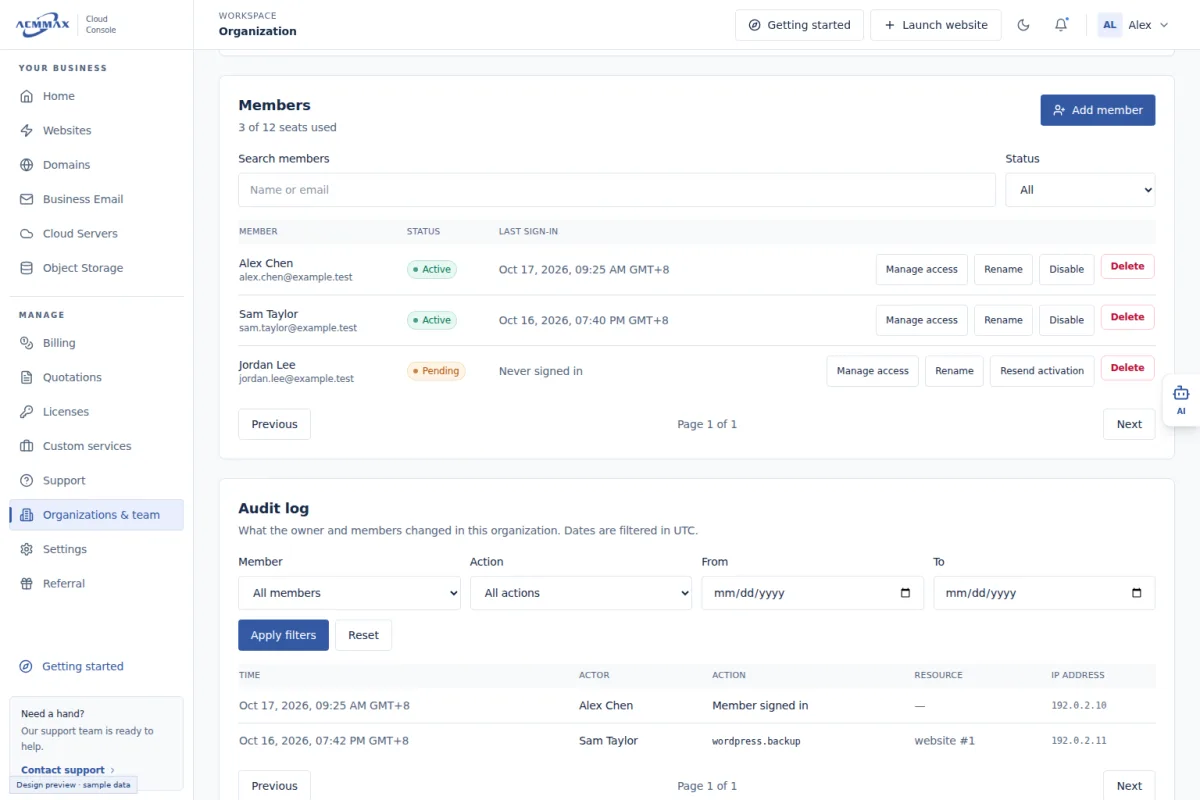1200x800 pixels.
Task: Delete Jordan Lee
Action: pos(1128,368)
